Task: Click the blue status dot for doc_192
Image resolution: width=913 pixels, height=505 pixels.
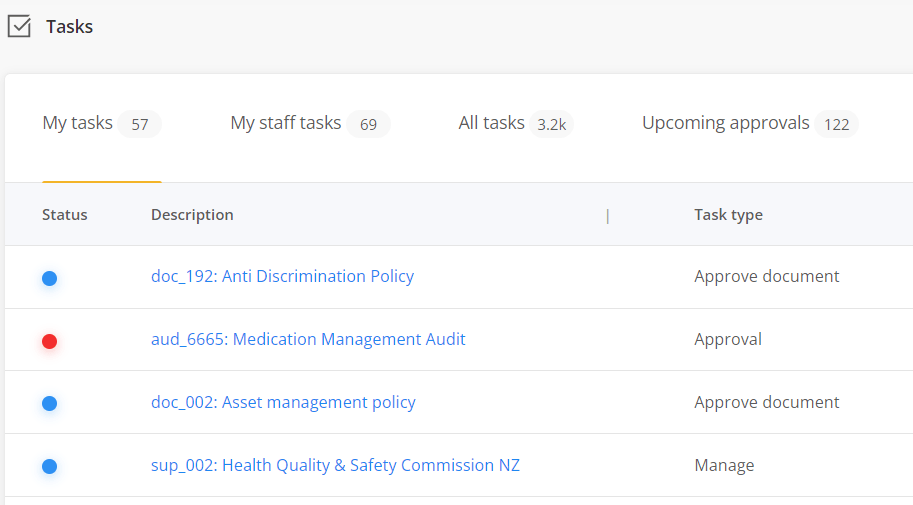Action: pos(49,278)
